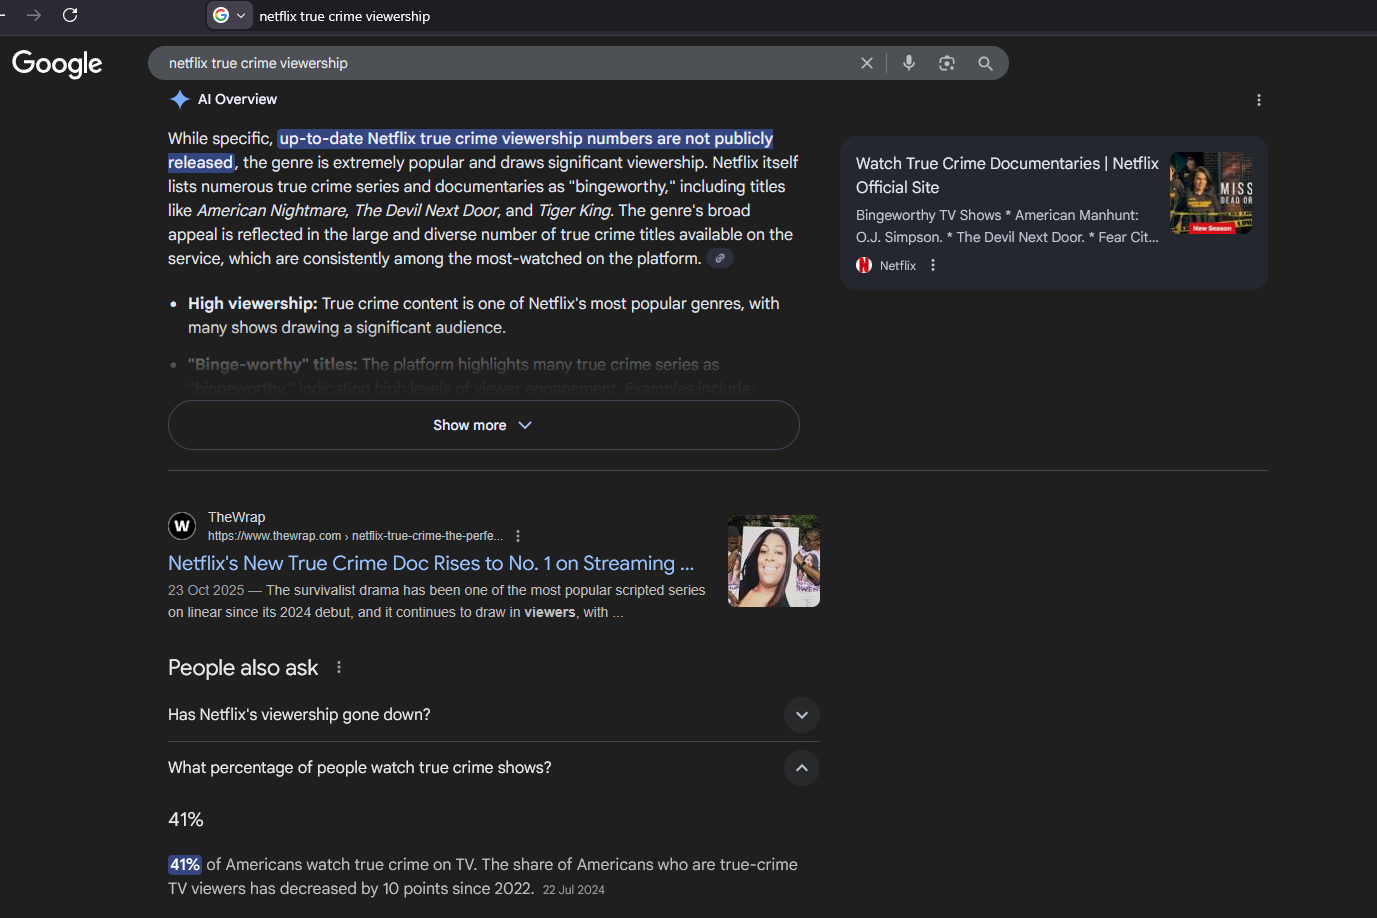The height and width of the screenshot is (918, 1377).
Task: Open the AI Overview three-dot options menu
Action: [x=1259, y=100]
